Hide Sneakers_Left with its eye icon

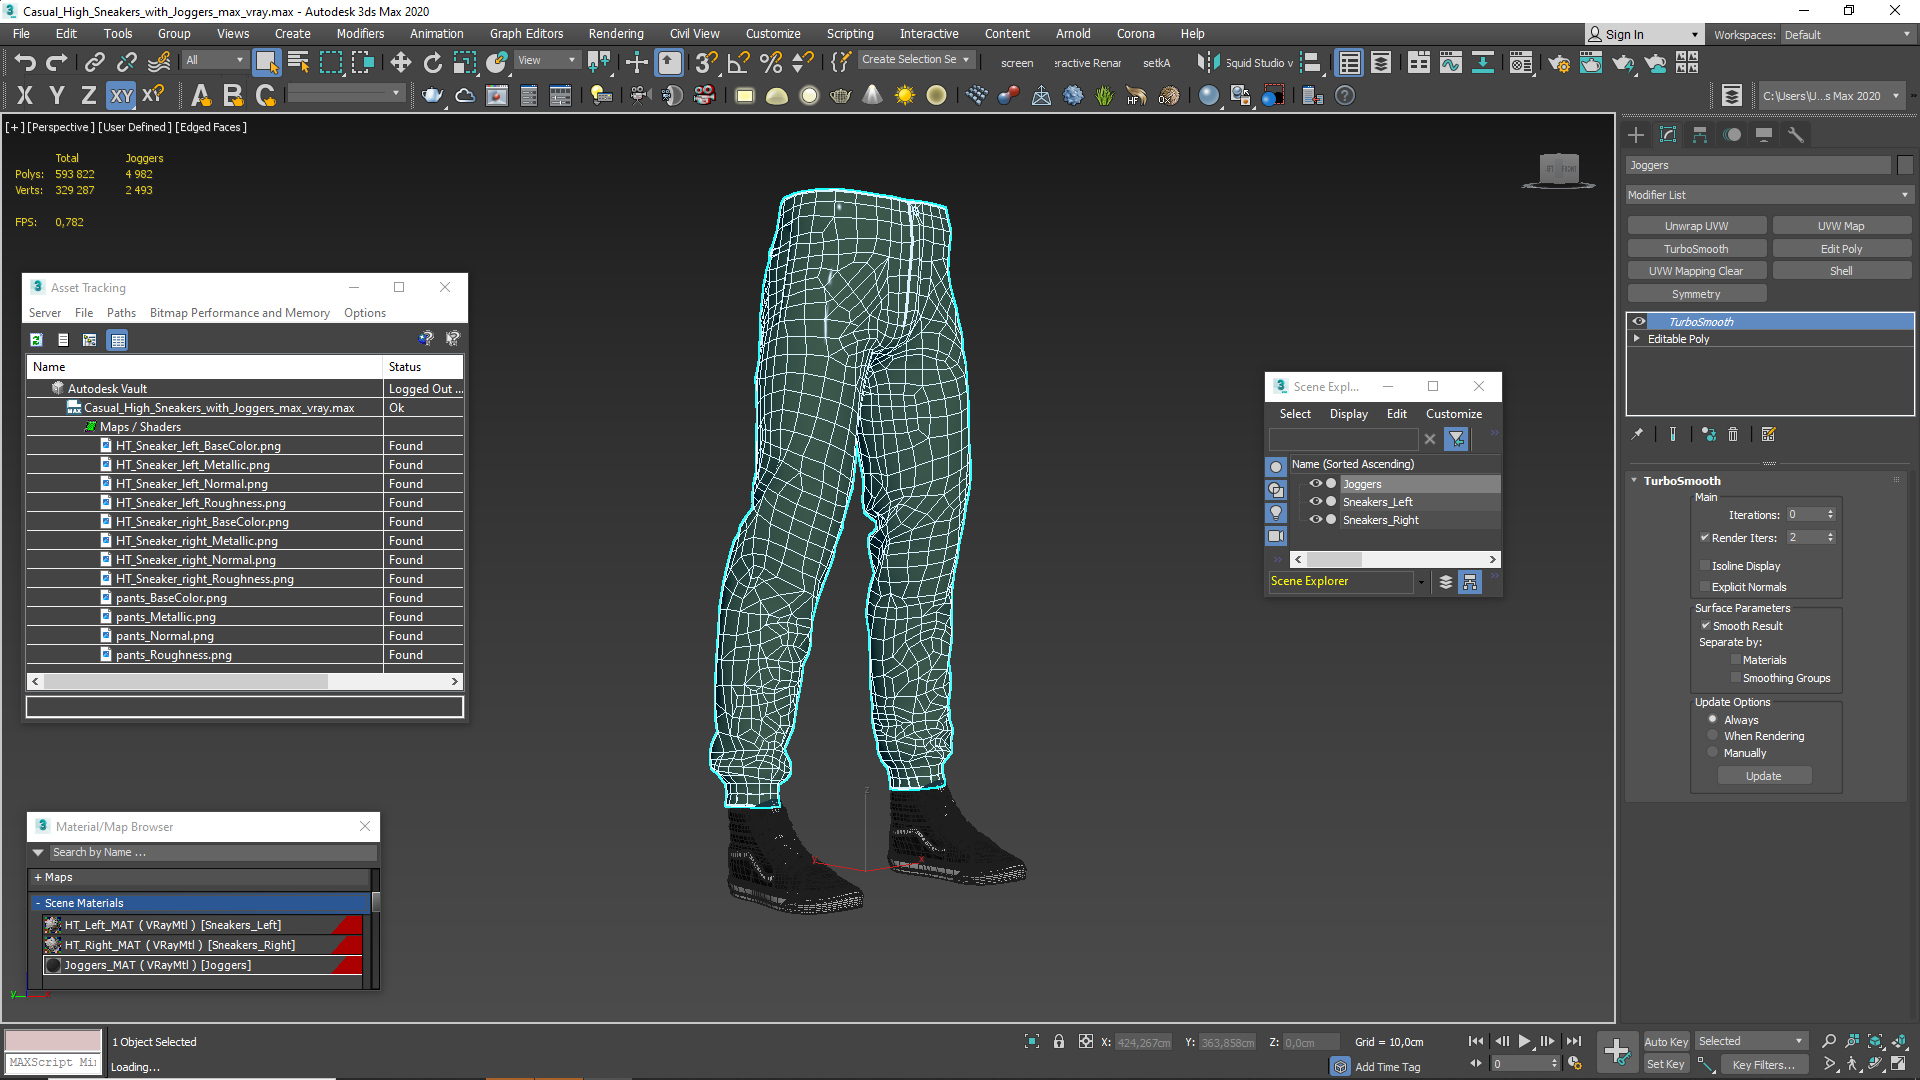tap(1316, 502)
